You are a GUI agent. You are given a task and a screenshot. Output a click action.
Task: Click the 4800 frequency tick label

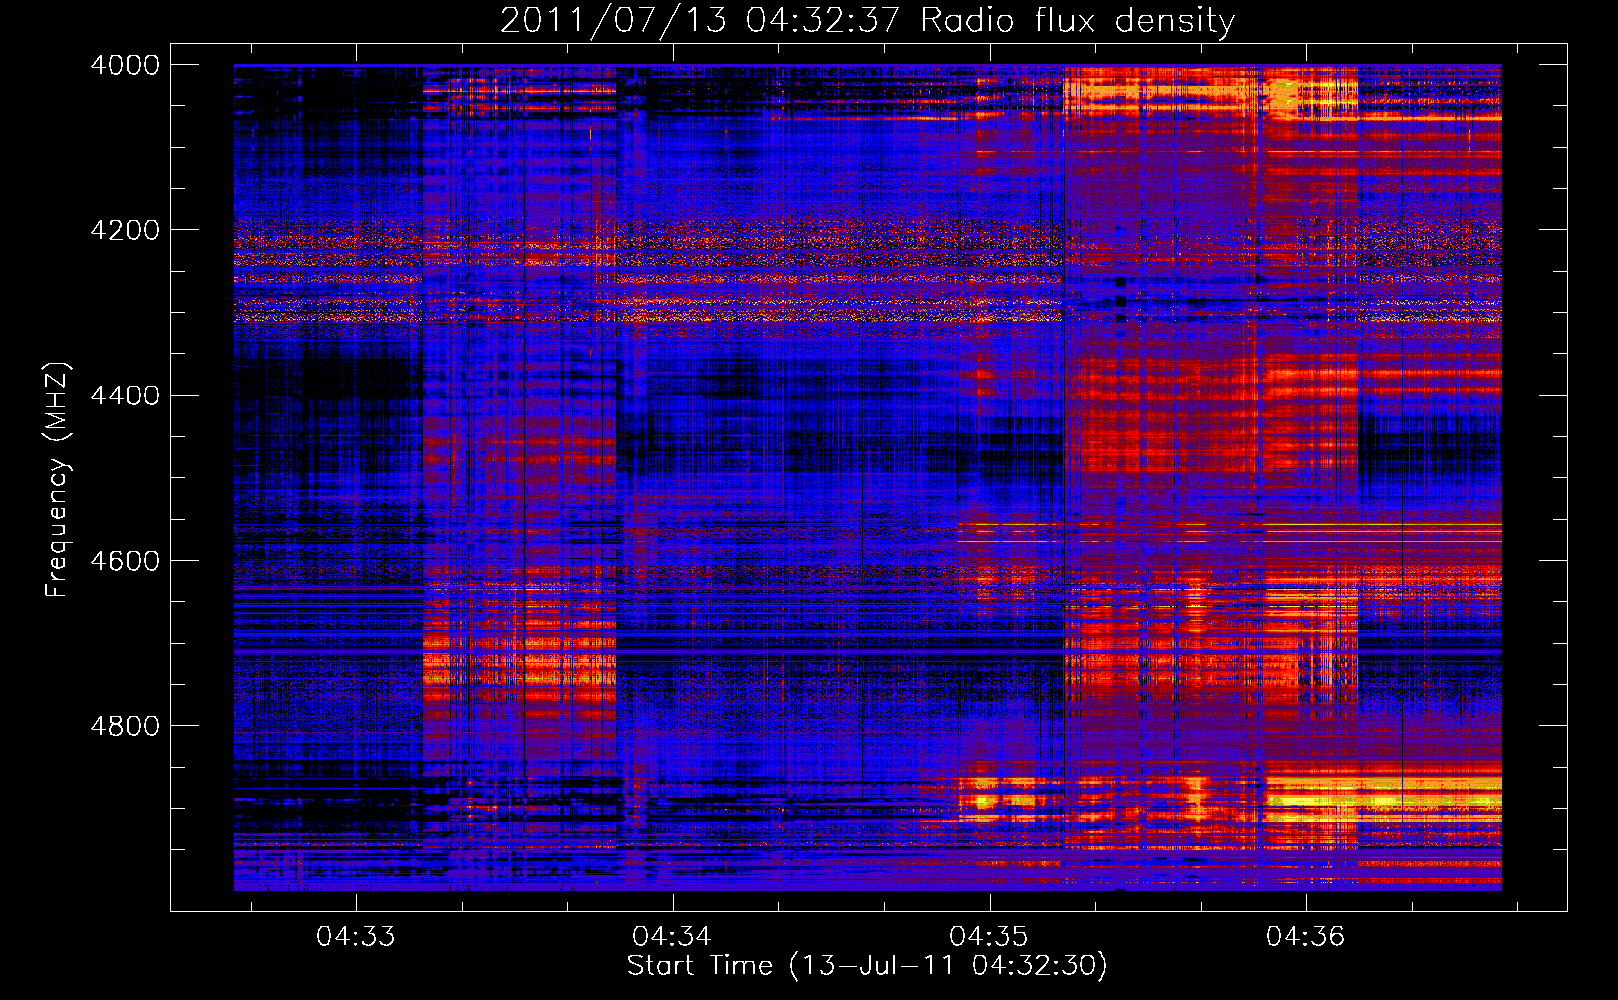coord(125,726)
